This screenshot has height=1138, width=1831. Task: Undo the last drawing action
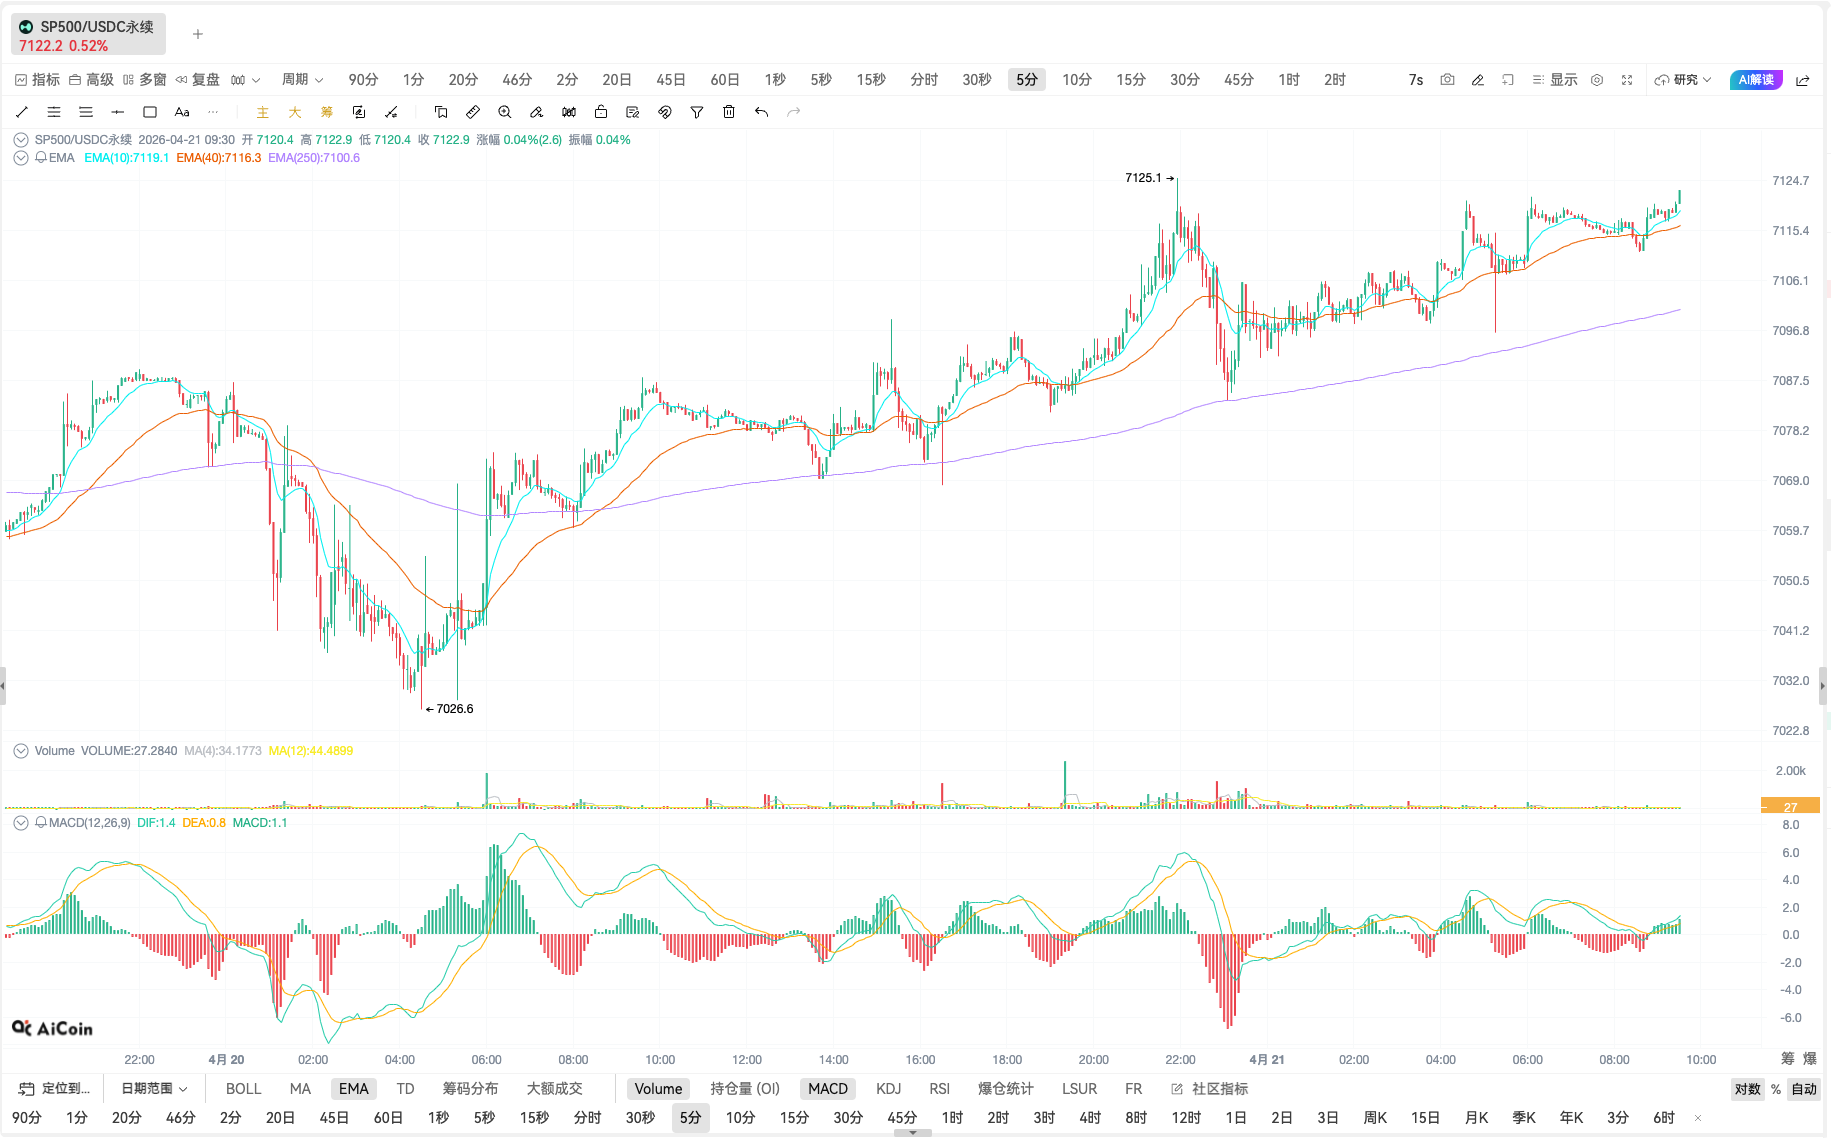tap(761, 112)
